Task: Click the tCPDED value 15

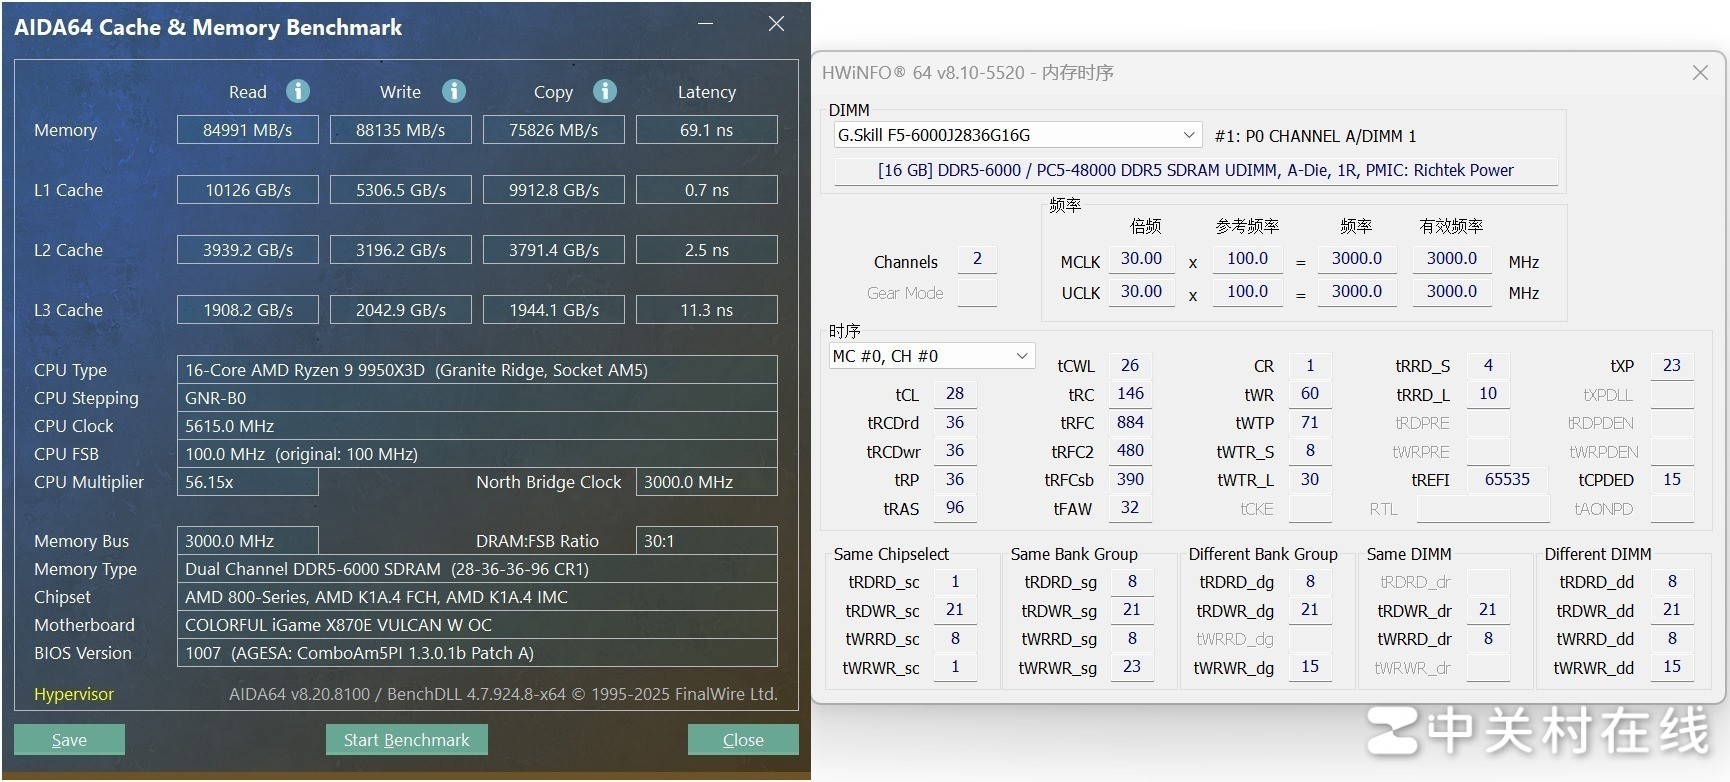Action: click(1672, 479)
